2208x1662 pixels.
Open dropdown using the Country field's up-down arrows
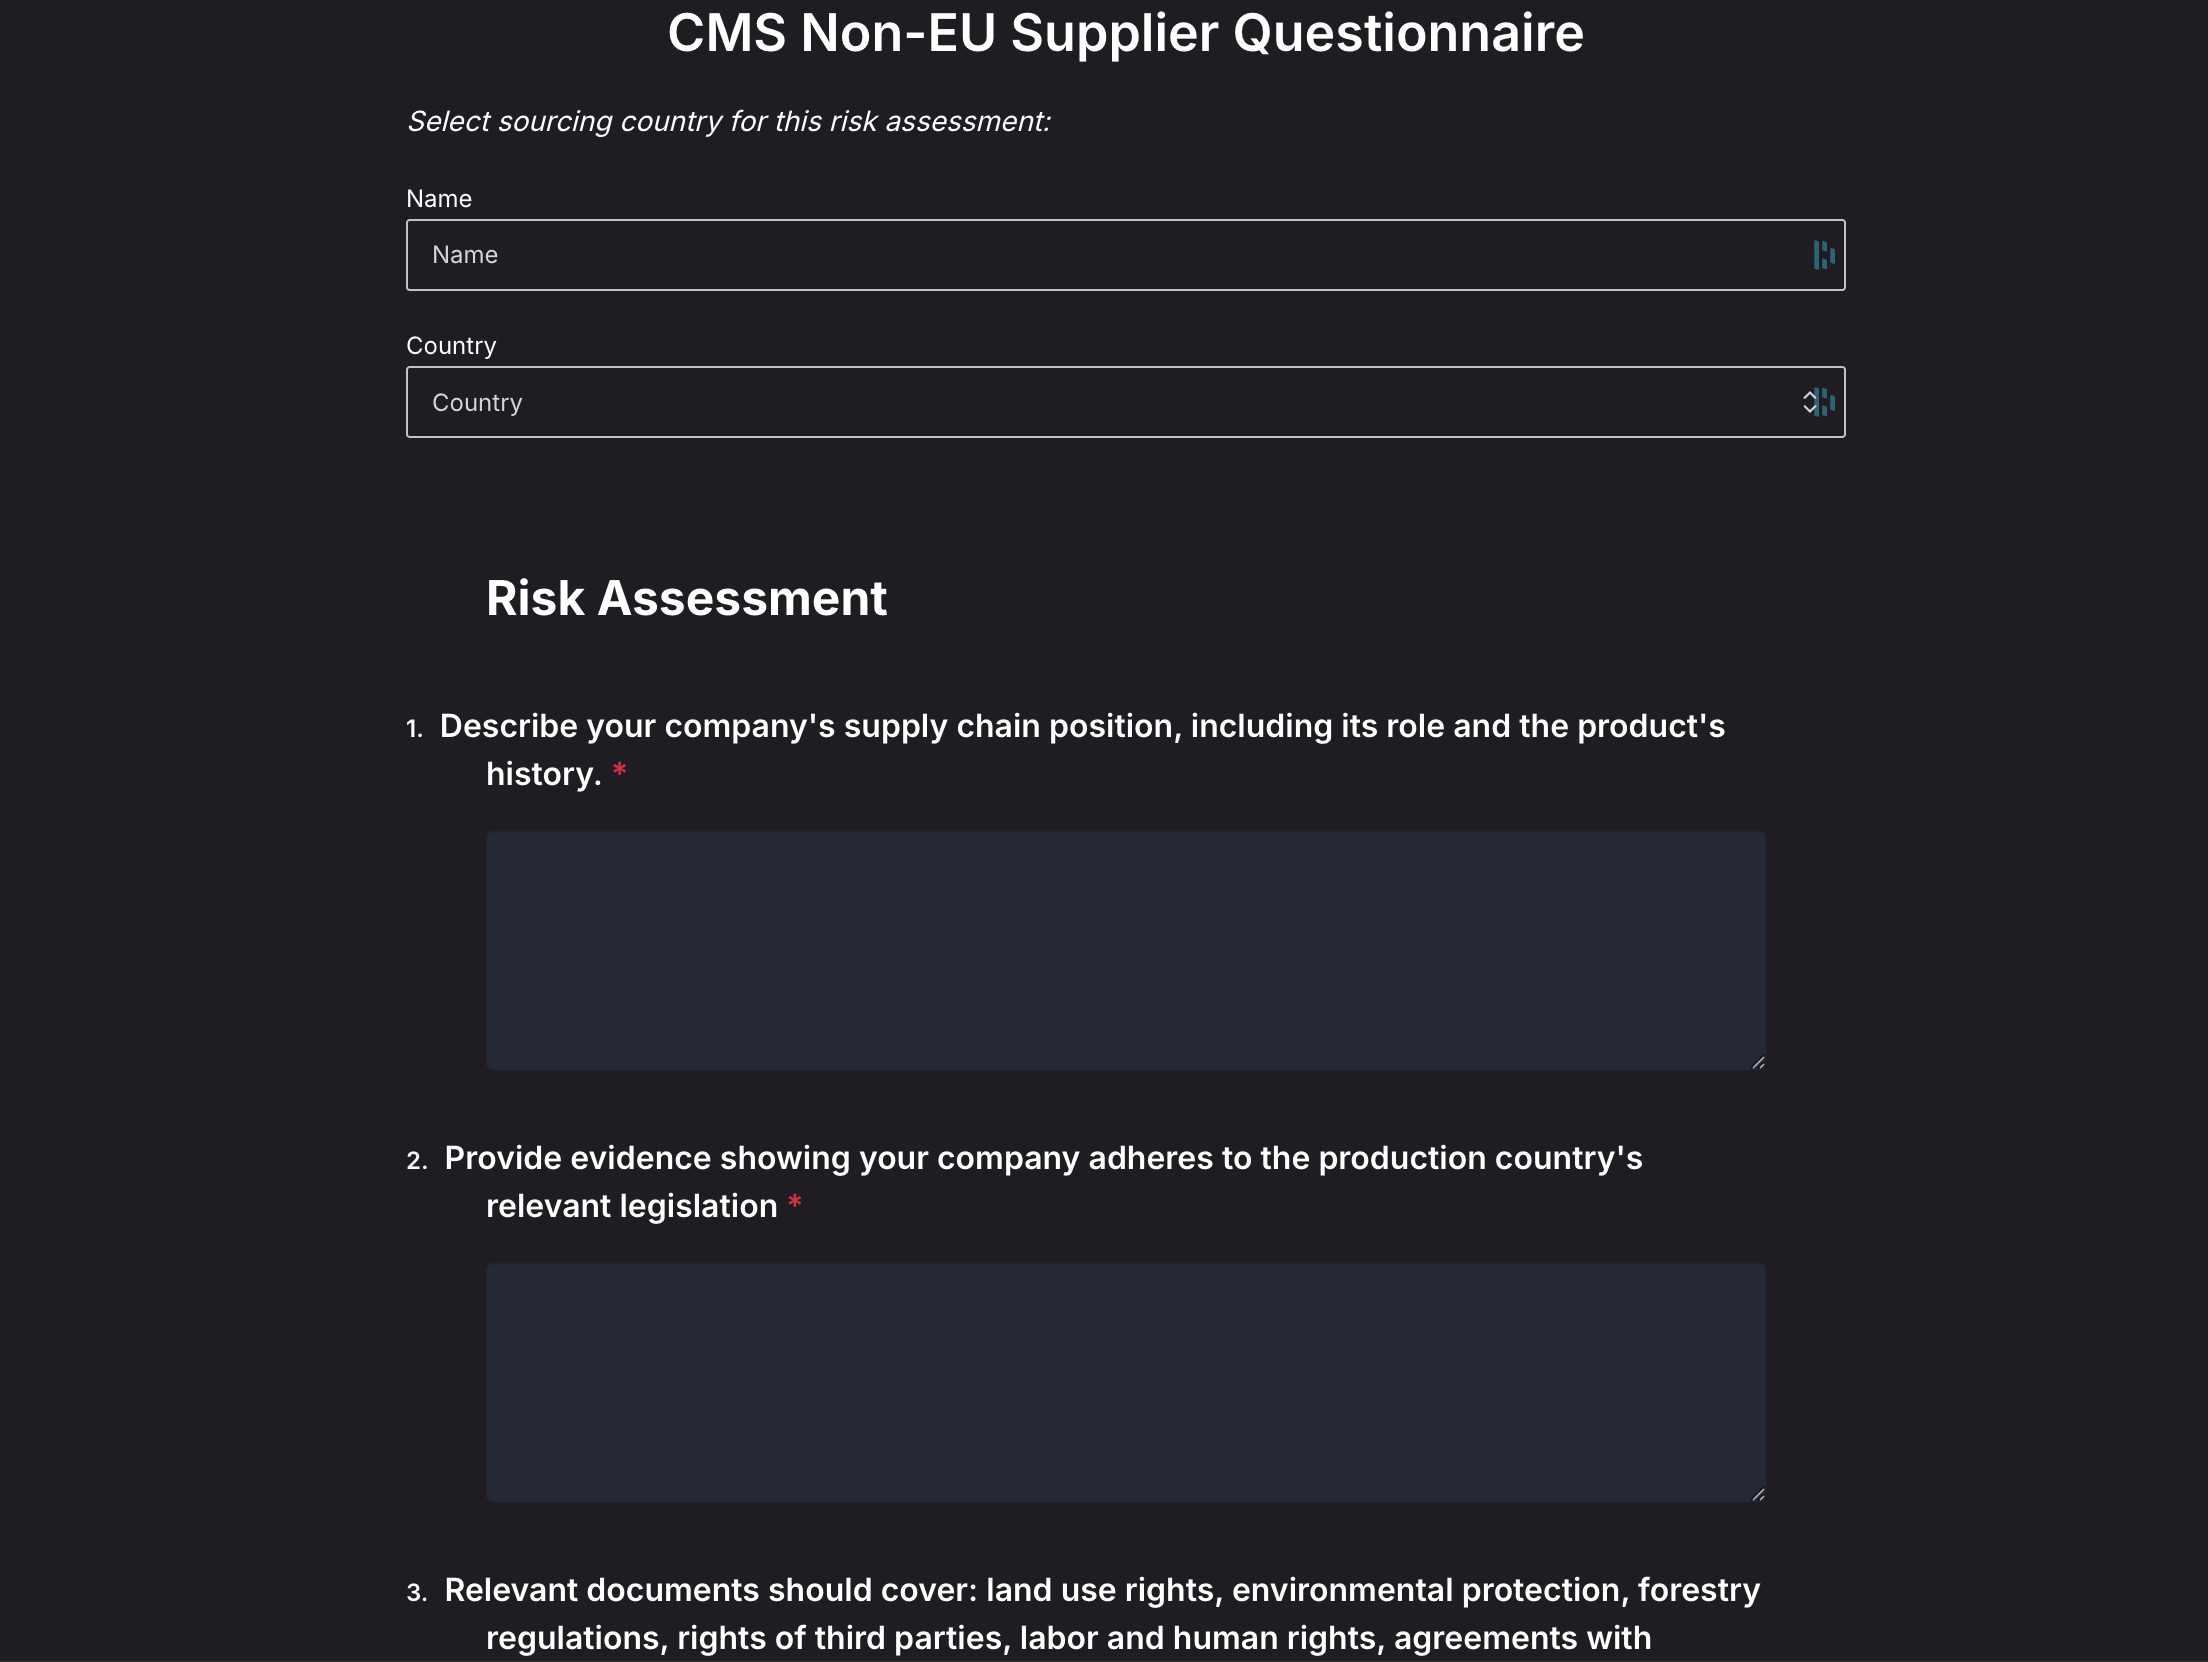[1809, 402]
